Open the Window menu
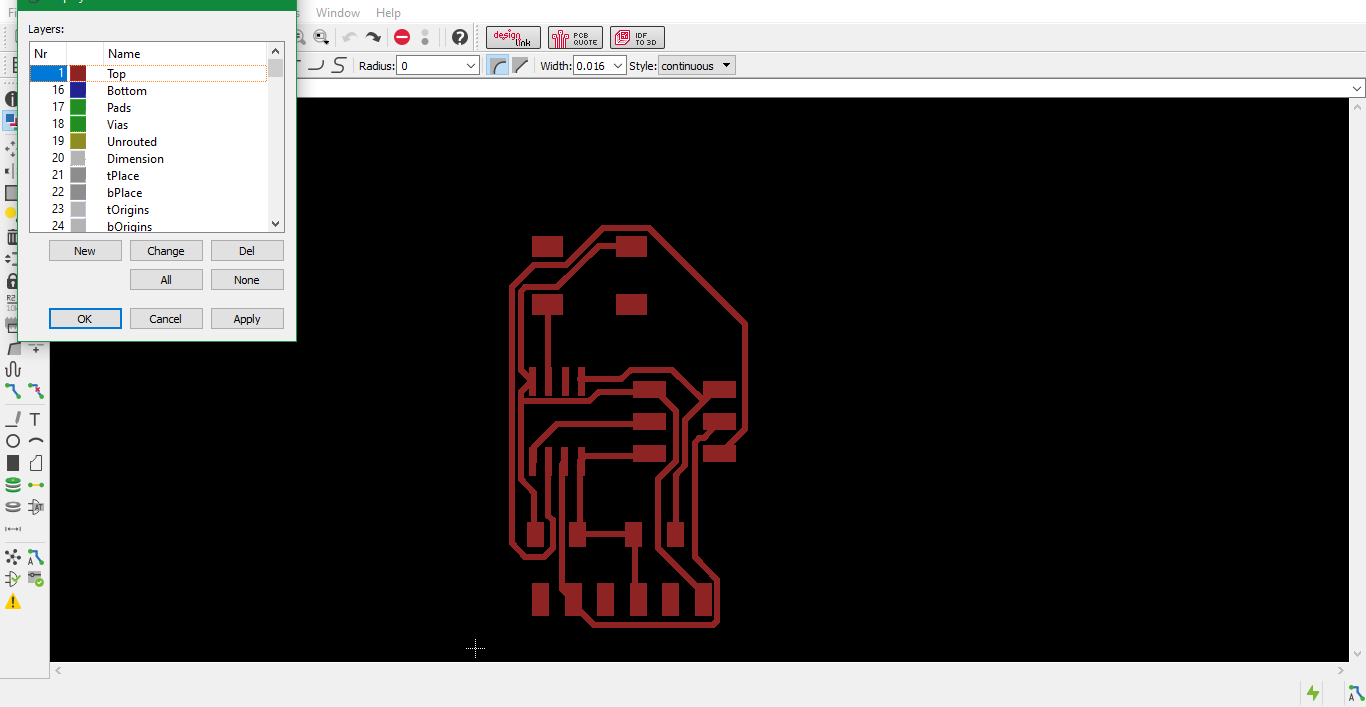The width and height of the screenshot is (1366, 707). pos(338,13)
